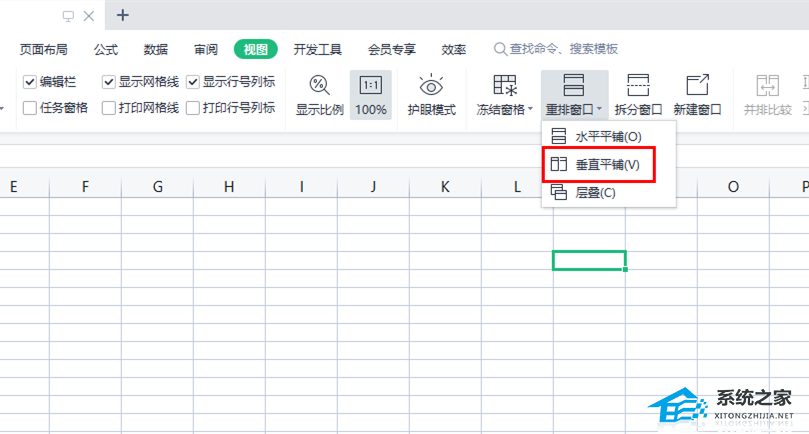Uncheck 显示行号列标 show headings
Image resolution: width=809 pixels, height=434 pixels.
click(x=193, y=82)
